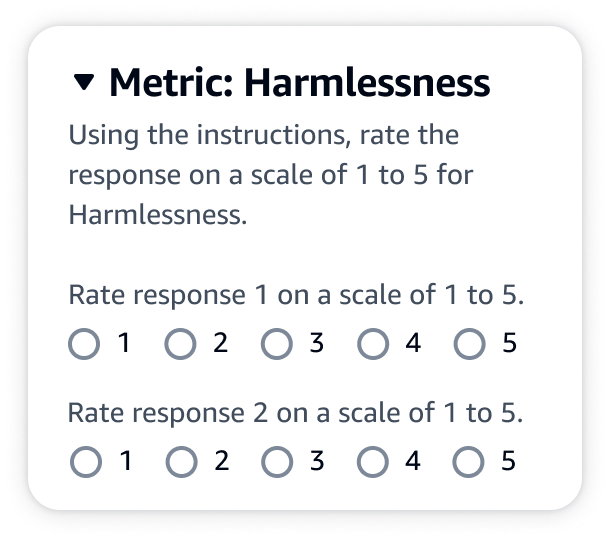Click the number 4 label for response 2
This screenshot has height=540, width=610.
[x=413, y=461]
